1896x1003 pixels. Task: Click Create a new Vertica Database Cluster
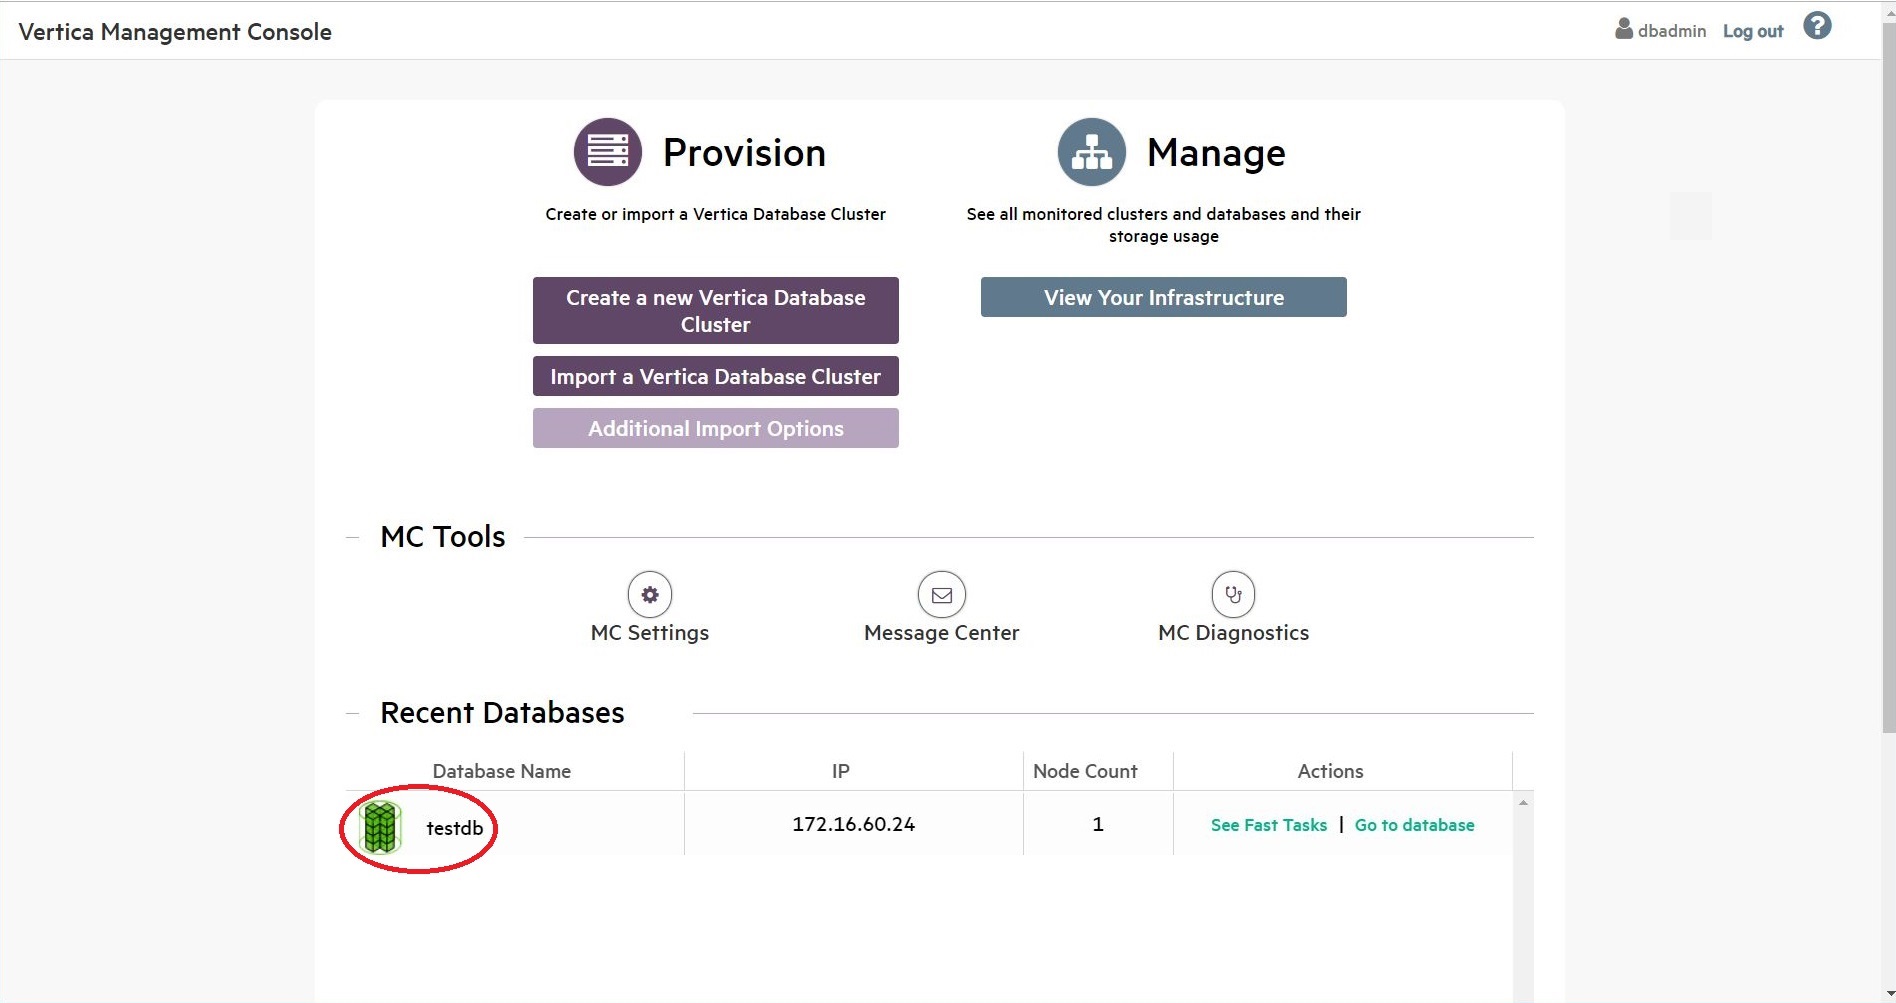(715, 310)
